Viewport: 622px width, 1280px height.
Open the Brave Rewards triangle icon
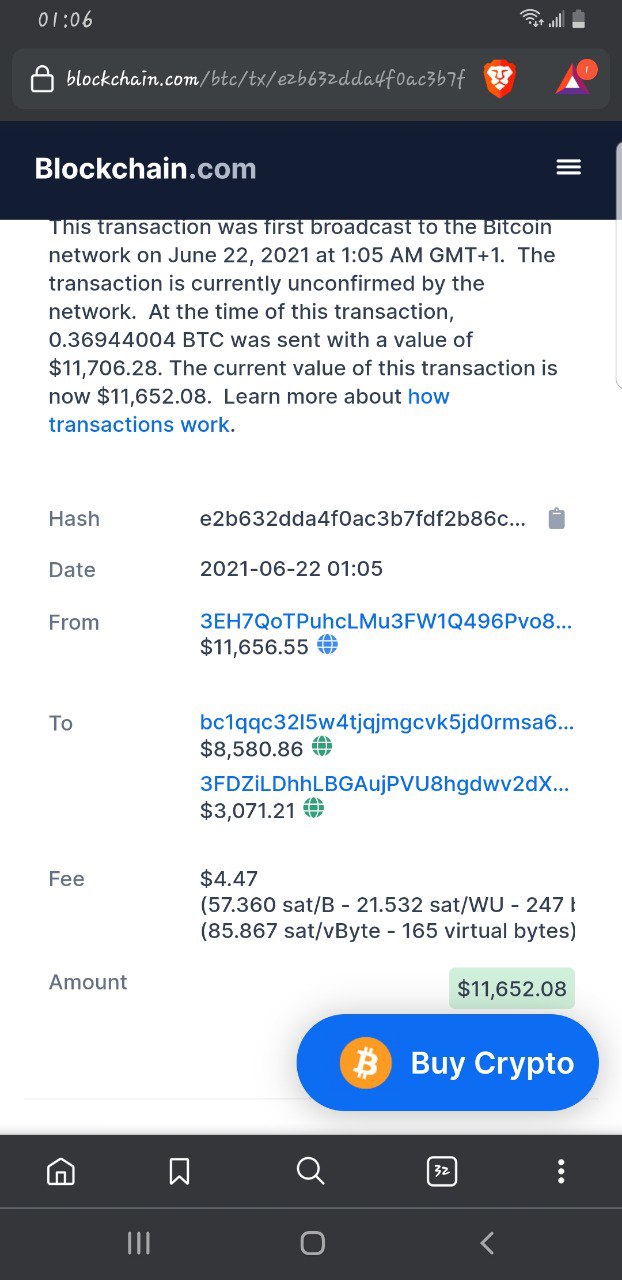575,77
